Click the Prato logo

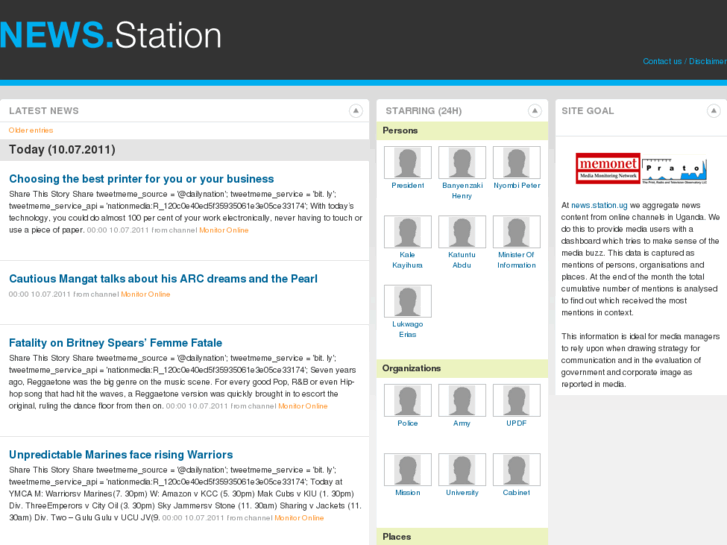(675, 170)
